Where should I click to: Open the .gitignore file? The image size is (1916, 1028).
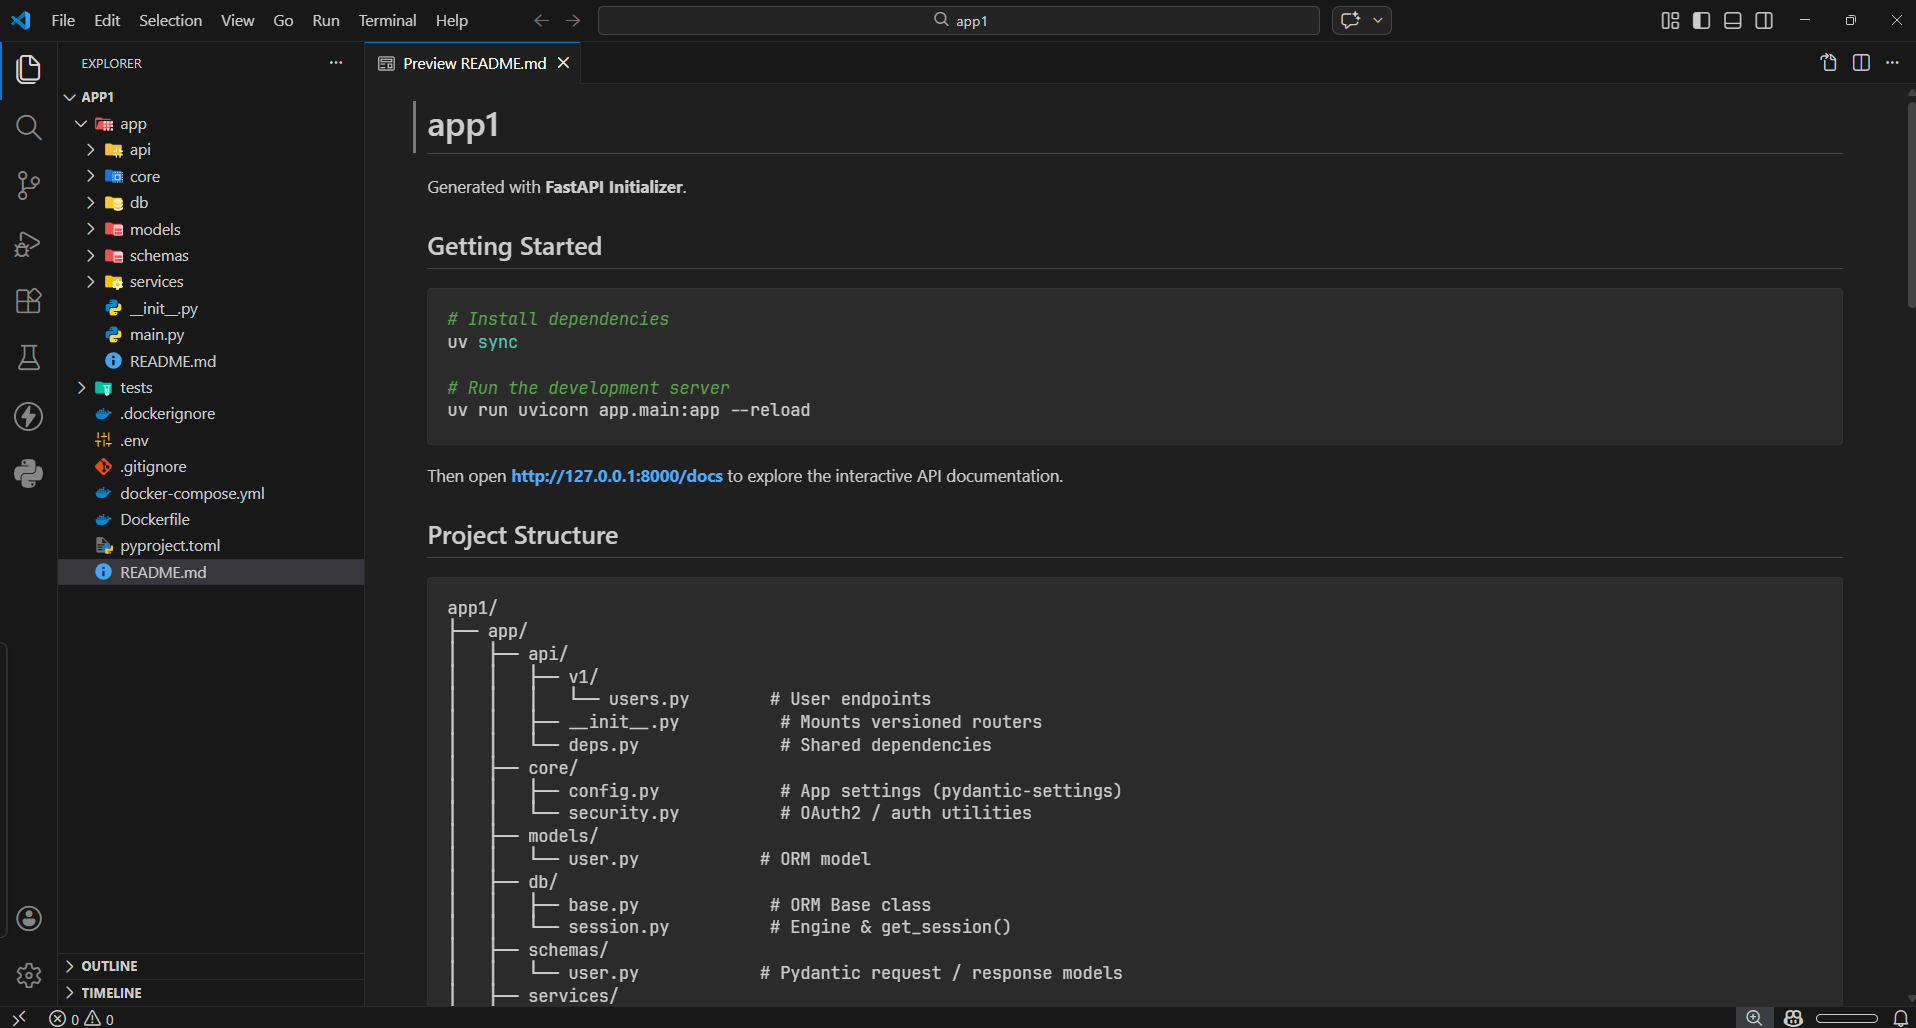tap(211, 467)
